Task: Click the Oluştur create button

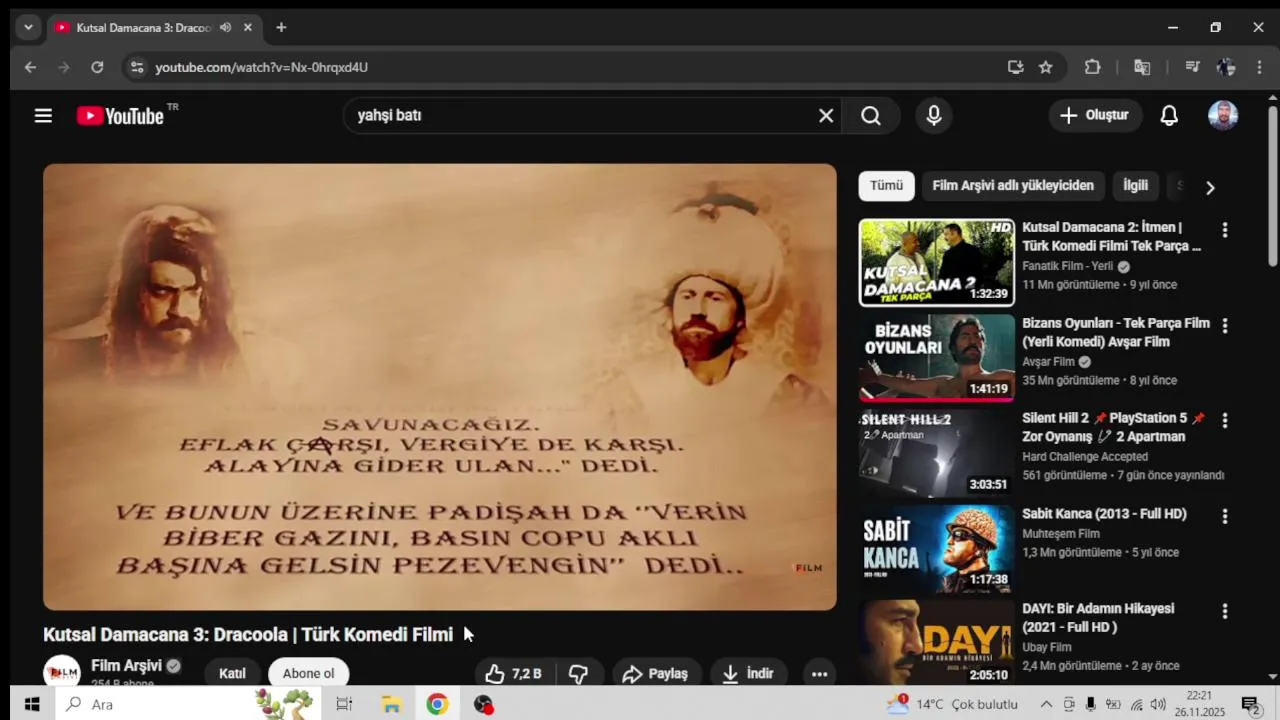Action: click(1095, 116)
